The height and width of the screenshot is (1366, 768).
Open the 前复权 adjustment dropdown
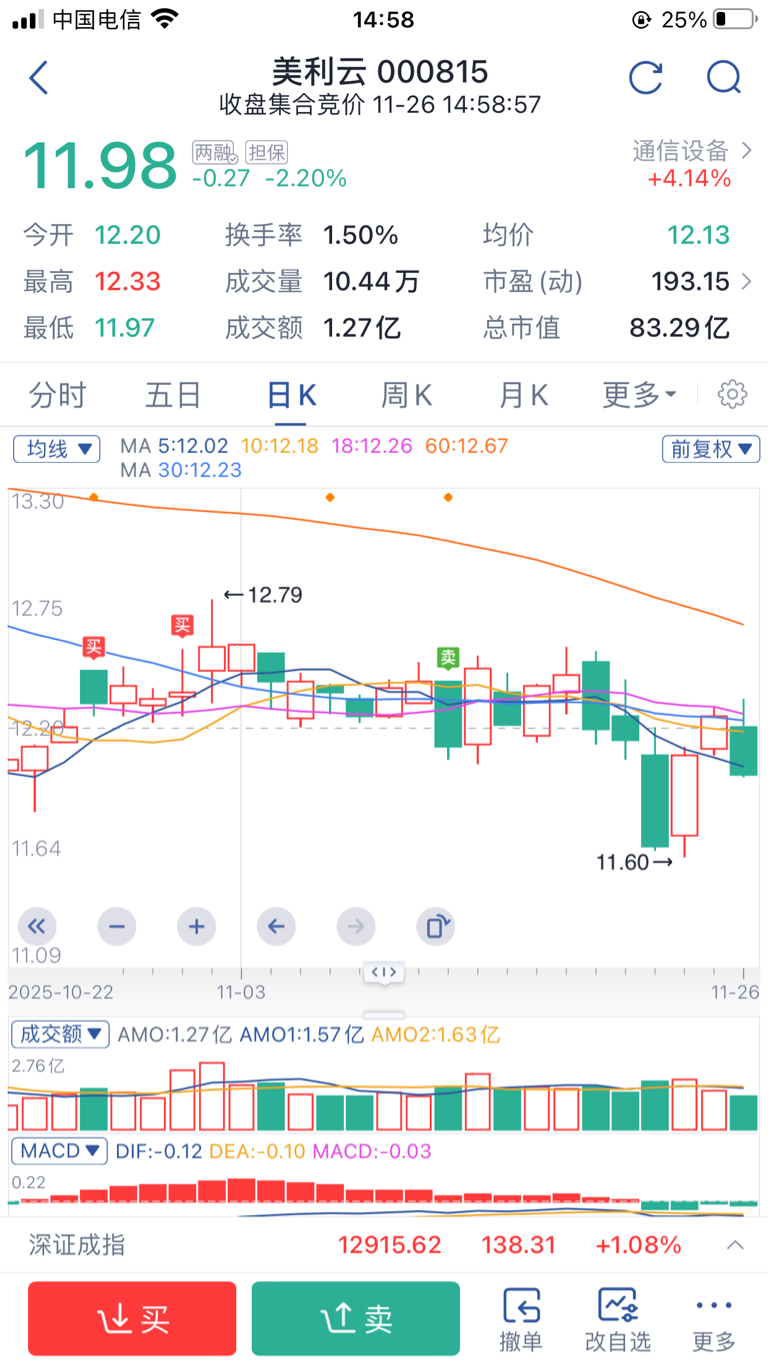pos(710,449)
